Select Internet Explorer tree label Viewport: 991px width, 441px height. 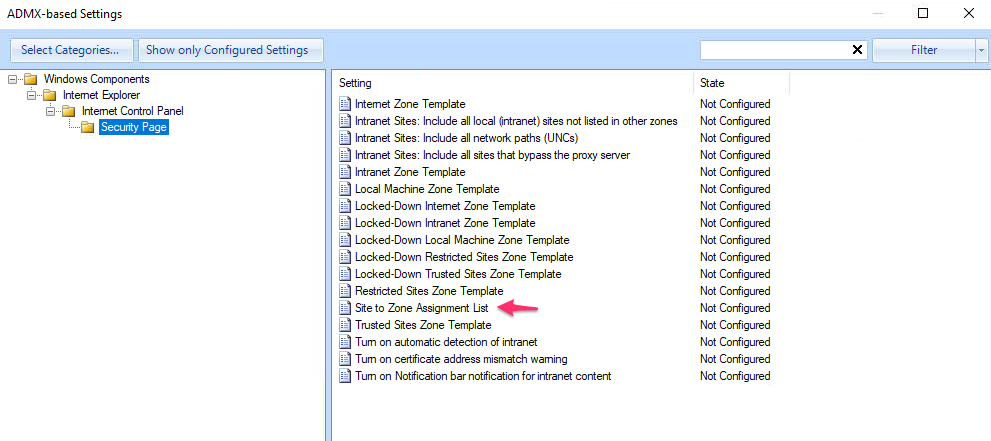(102, 95)
